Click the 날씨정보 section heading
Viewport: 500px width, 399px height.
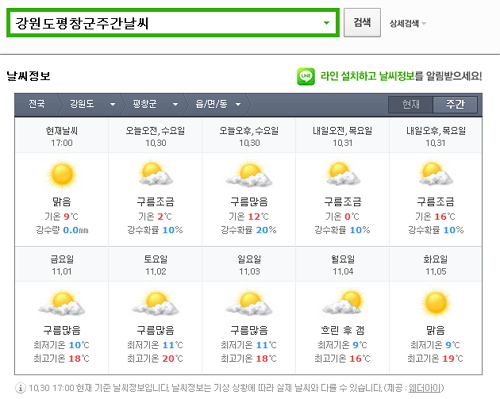click(x=28, y=76)
